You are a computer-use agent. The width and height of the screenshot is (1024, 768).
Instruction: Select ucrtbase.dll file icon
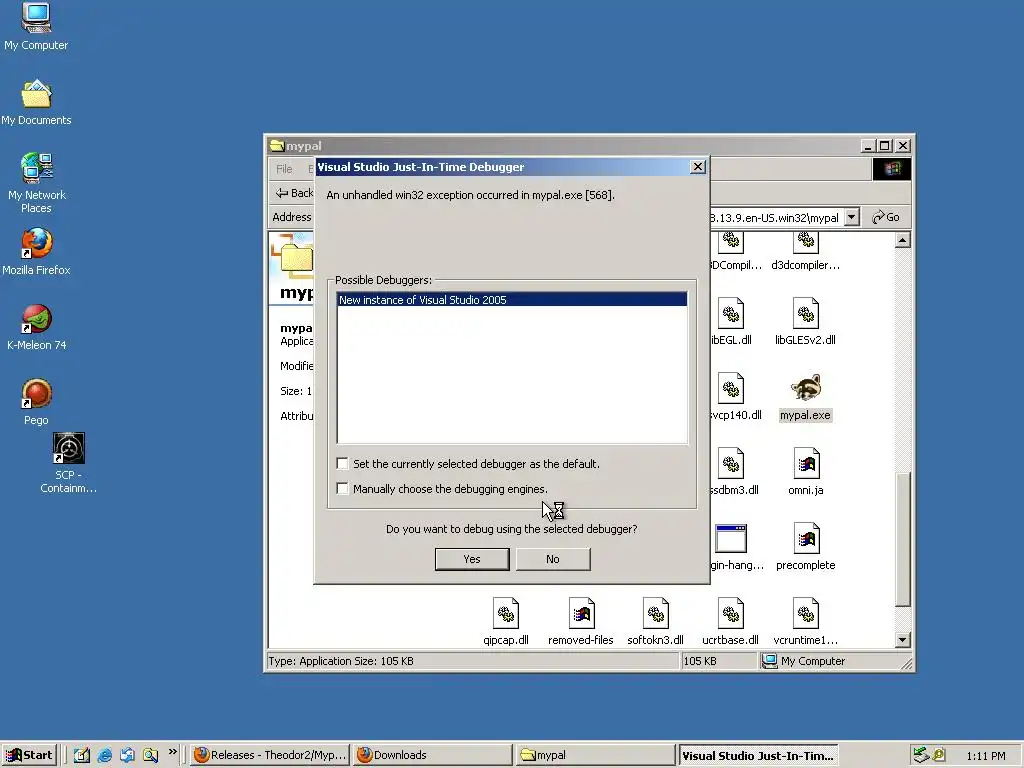[731, 614]
